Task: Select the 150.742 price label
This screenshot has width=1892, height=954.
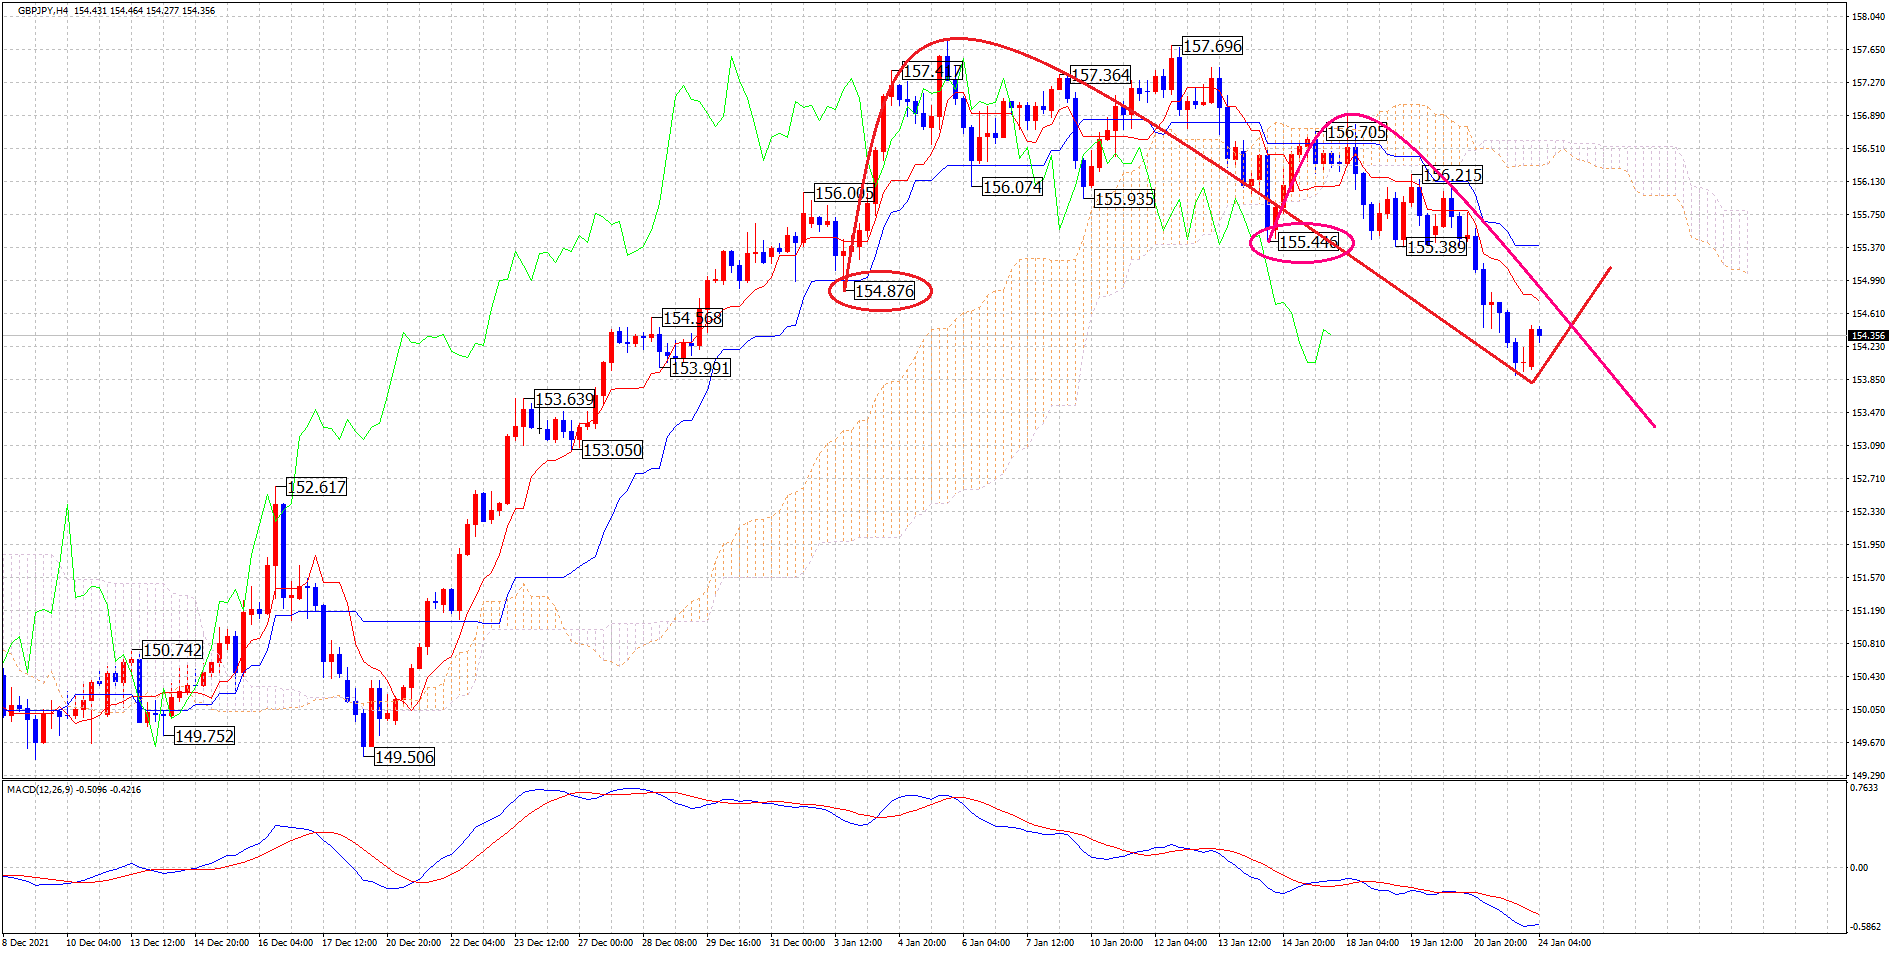Action: [172, 650]
